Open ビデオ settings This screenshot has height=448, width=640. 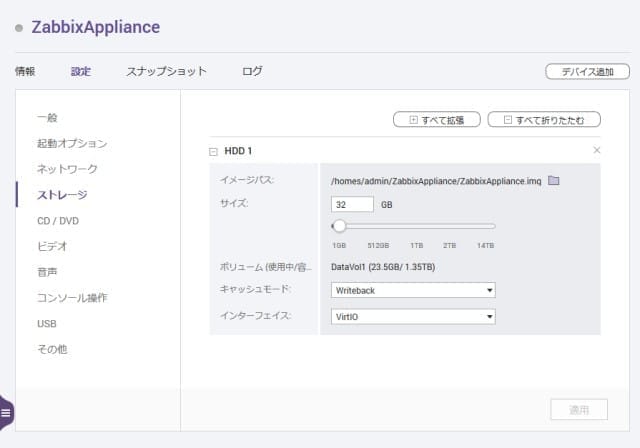coord(52,246)
